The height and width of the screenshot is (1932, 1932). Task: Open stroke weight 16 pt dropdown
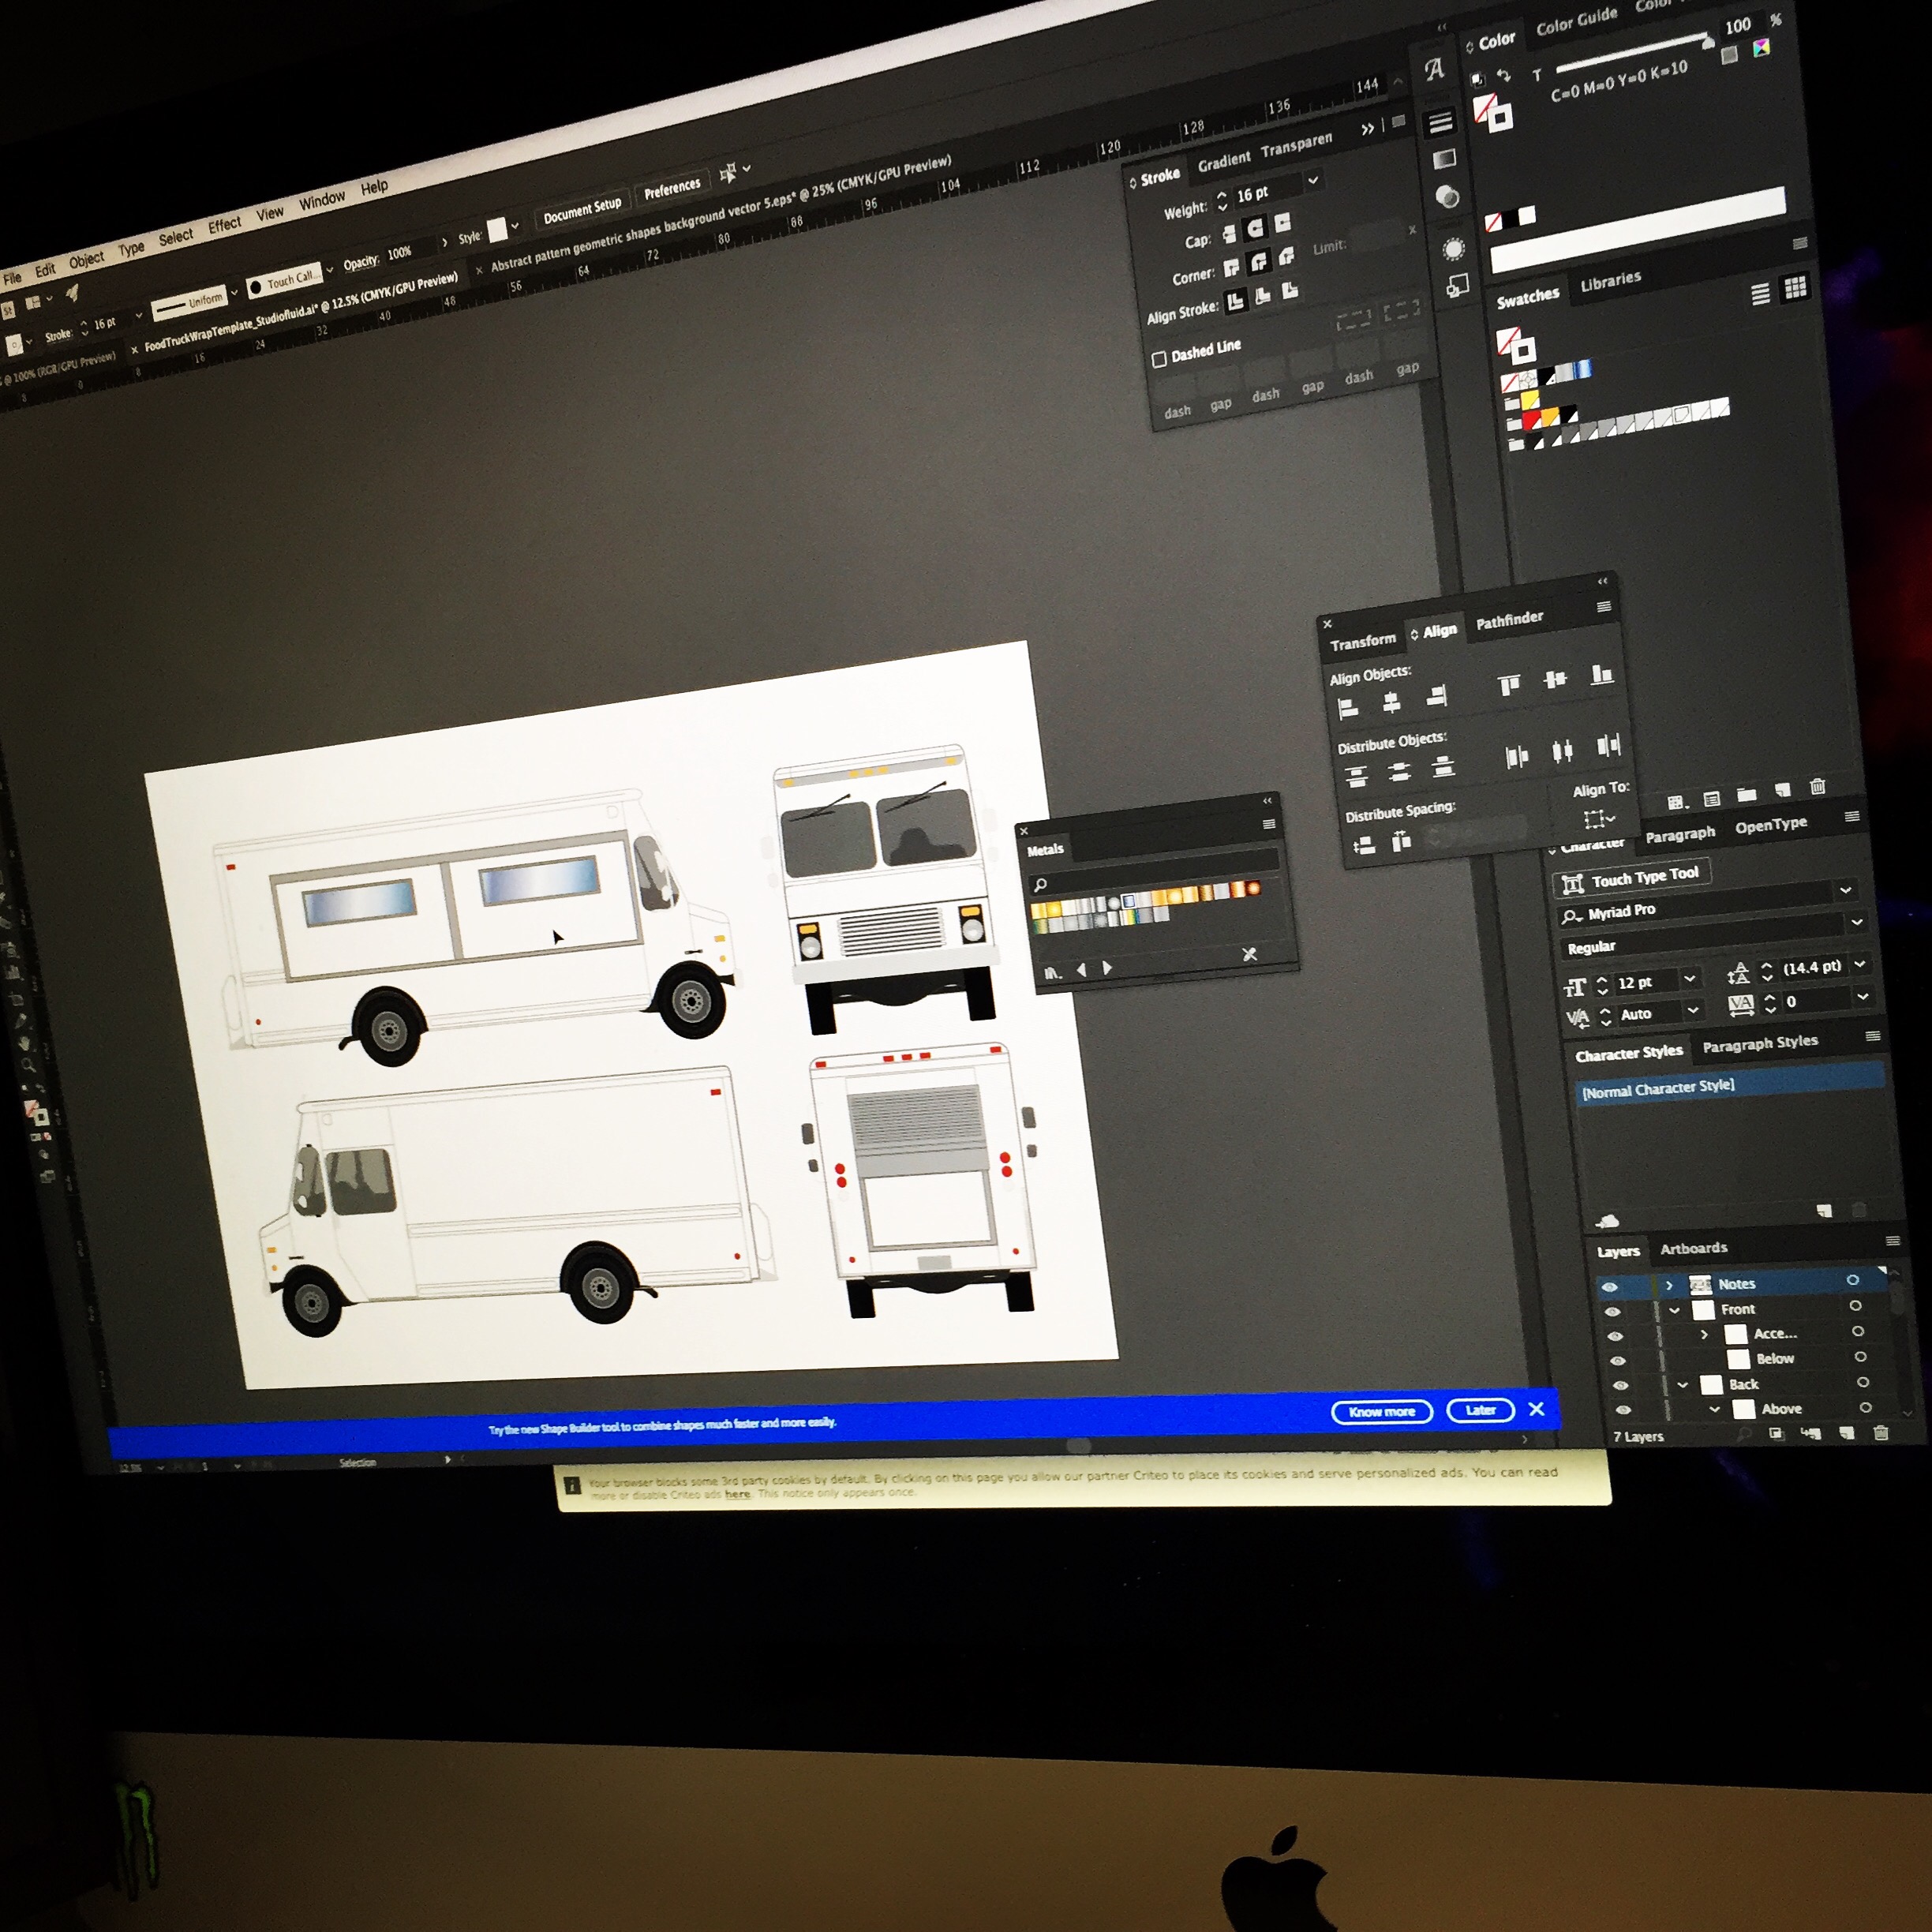pos(1313,180)
